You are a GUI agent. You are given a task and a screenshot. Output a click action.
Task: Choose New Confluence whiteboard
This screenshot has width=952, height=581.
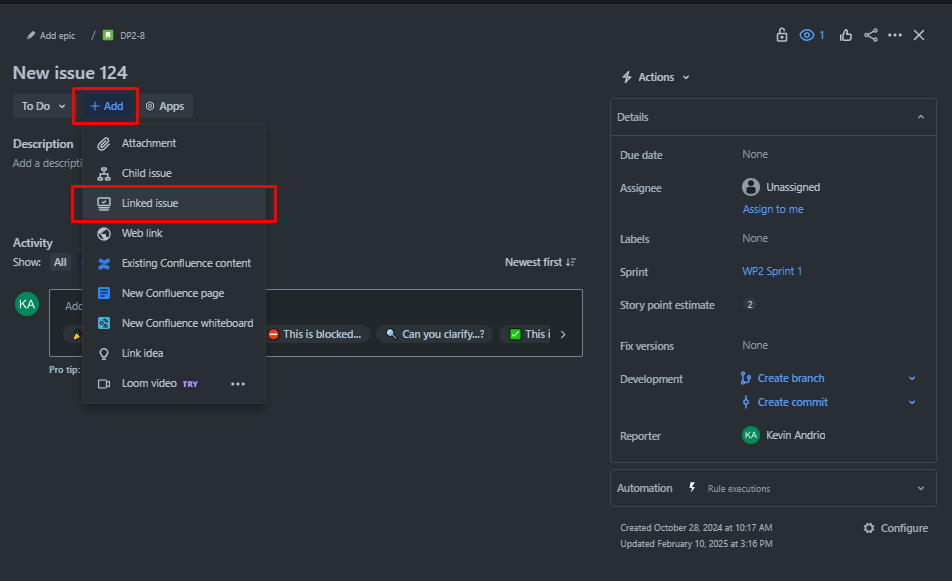pos(174,323)
